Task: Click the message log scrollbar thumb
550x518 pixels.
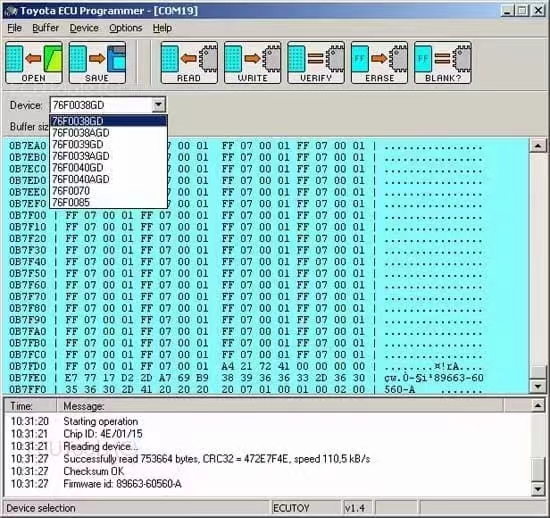Action: [x=538, y=470]
